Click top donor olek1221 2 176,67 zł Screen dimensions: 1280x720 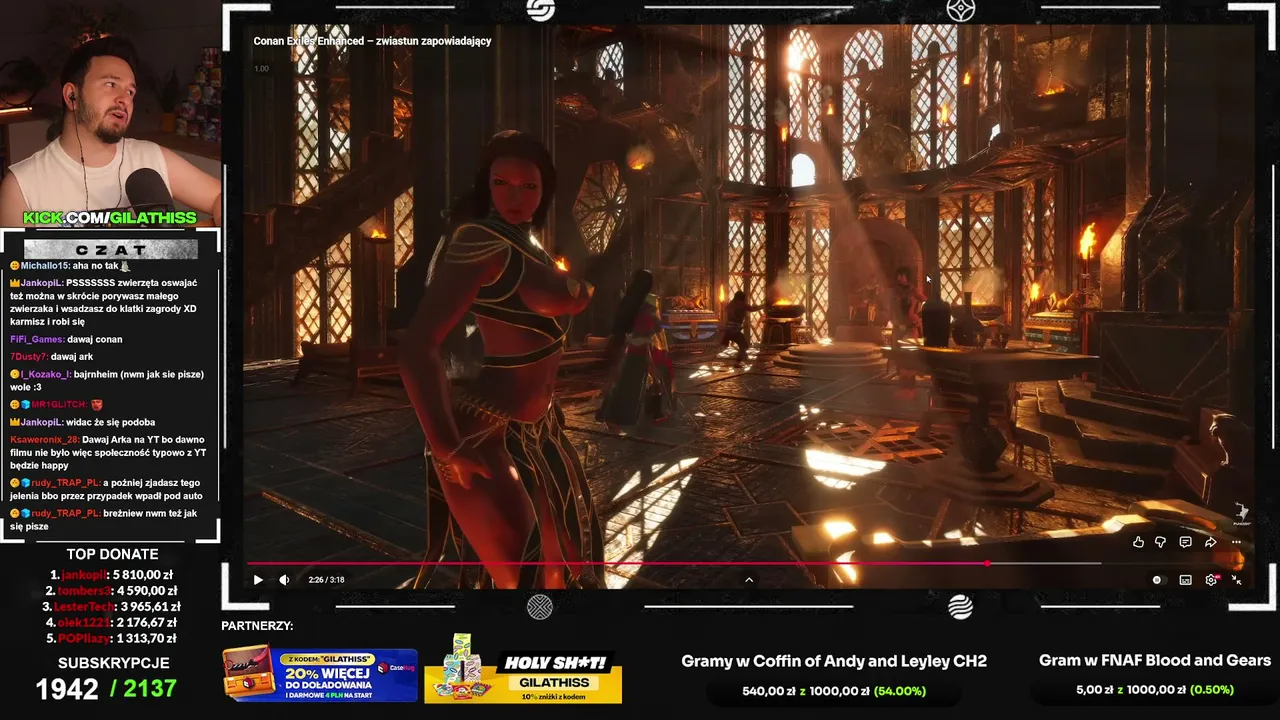coord(111,623)
